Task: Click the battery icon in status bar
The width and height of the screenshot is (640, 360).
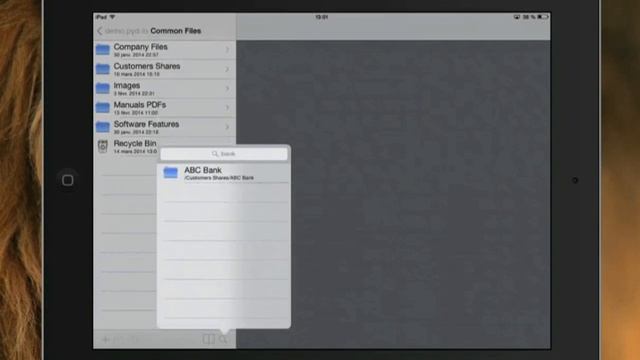Action: [x=543, y=17]
